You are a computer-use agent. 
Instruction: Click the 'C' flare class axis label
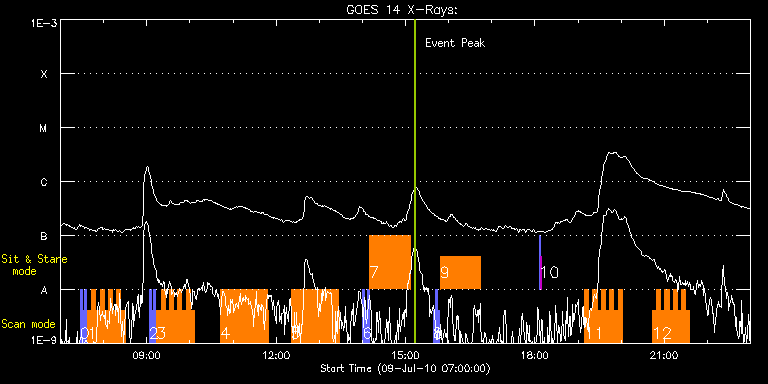click(44, 182)
